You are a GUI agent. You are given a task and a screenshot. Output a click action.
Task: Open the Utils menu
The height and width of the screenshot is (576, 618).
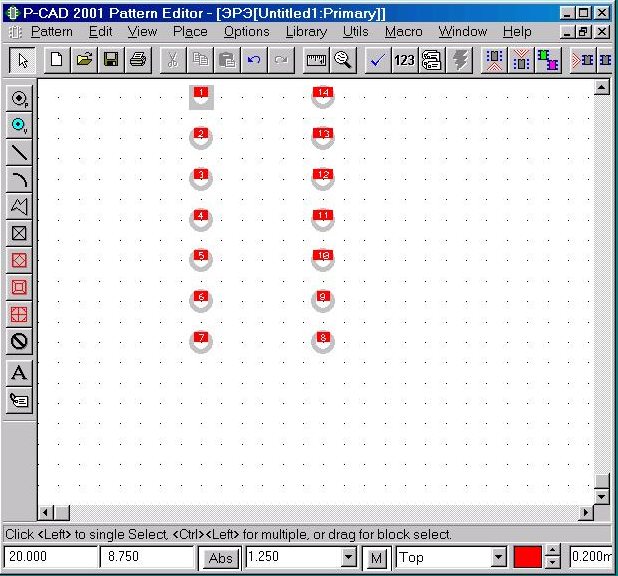[x=356, y=32]
